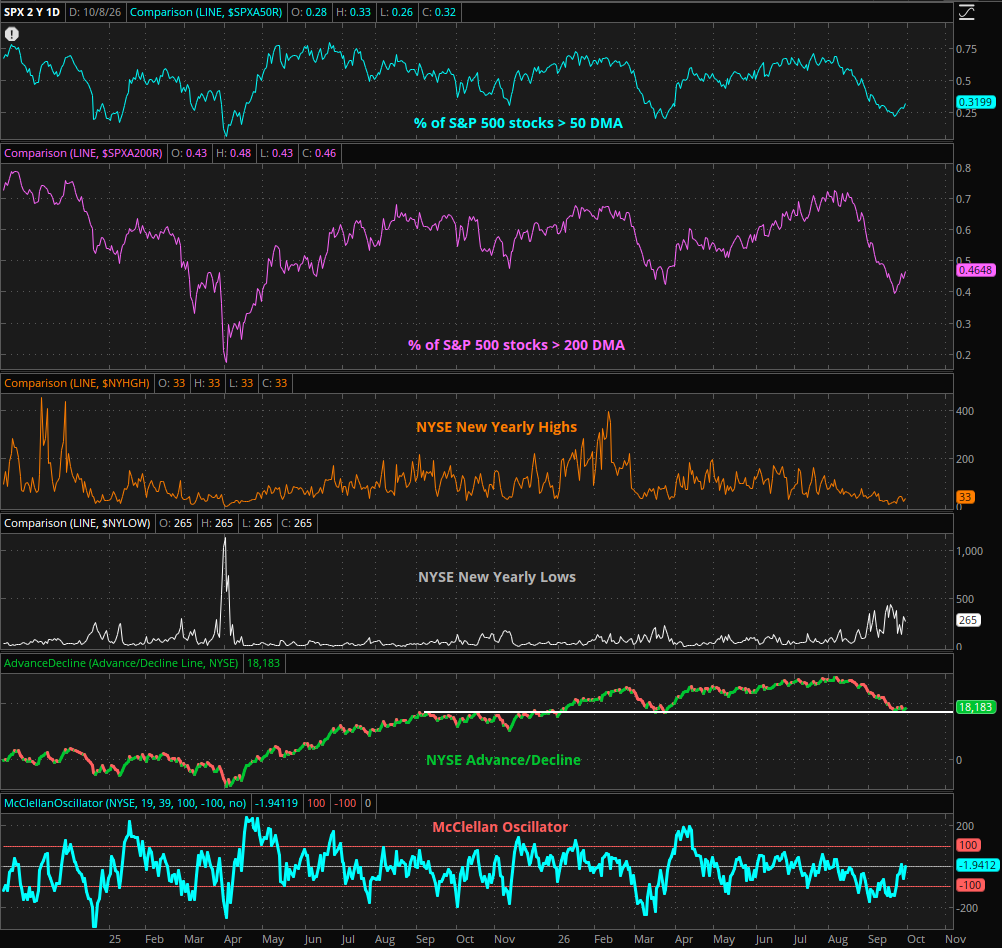The image size is (1002, 948).
Task: Click the -100 value in McClellan header
Action: [x=346, y=803]
